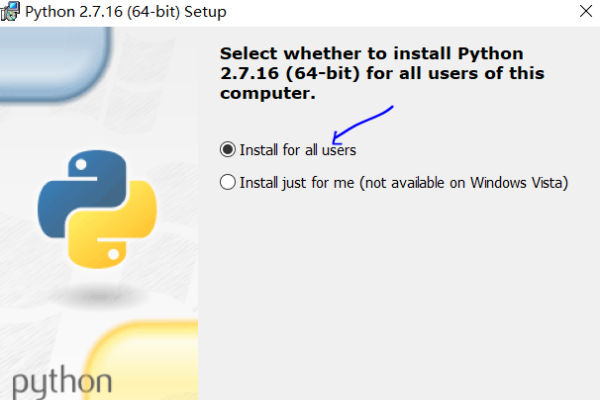
Task: Click the word 'Setup' in the title bar
Action: [x=205, y=12]
